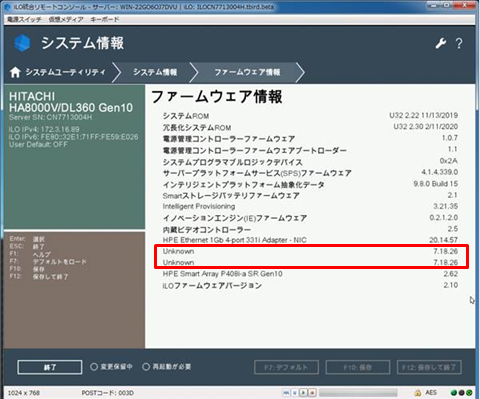Screen dimensions: 480x399
Task: Select iLOファームウェアバージョン row
Action: (x=310, y=285)
